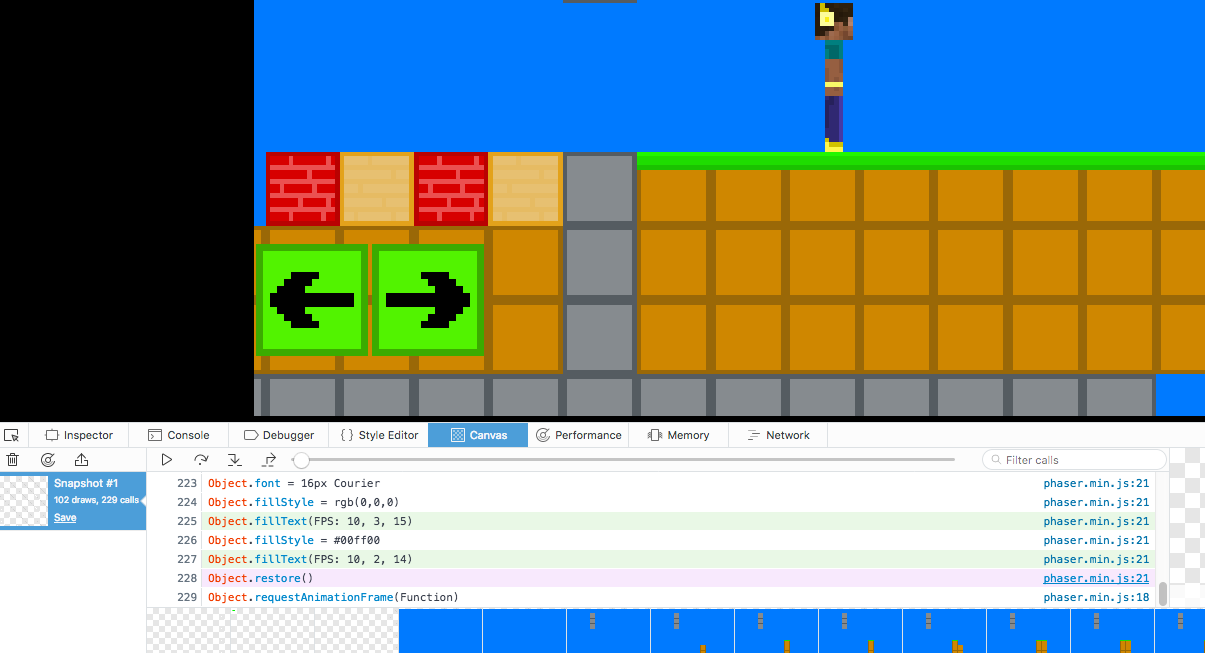Click the player character in the game

(x=834, y=77)
